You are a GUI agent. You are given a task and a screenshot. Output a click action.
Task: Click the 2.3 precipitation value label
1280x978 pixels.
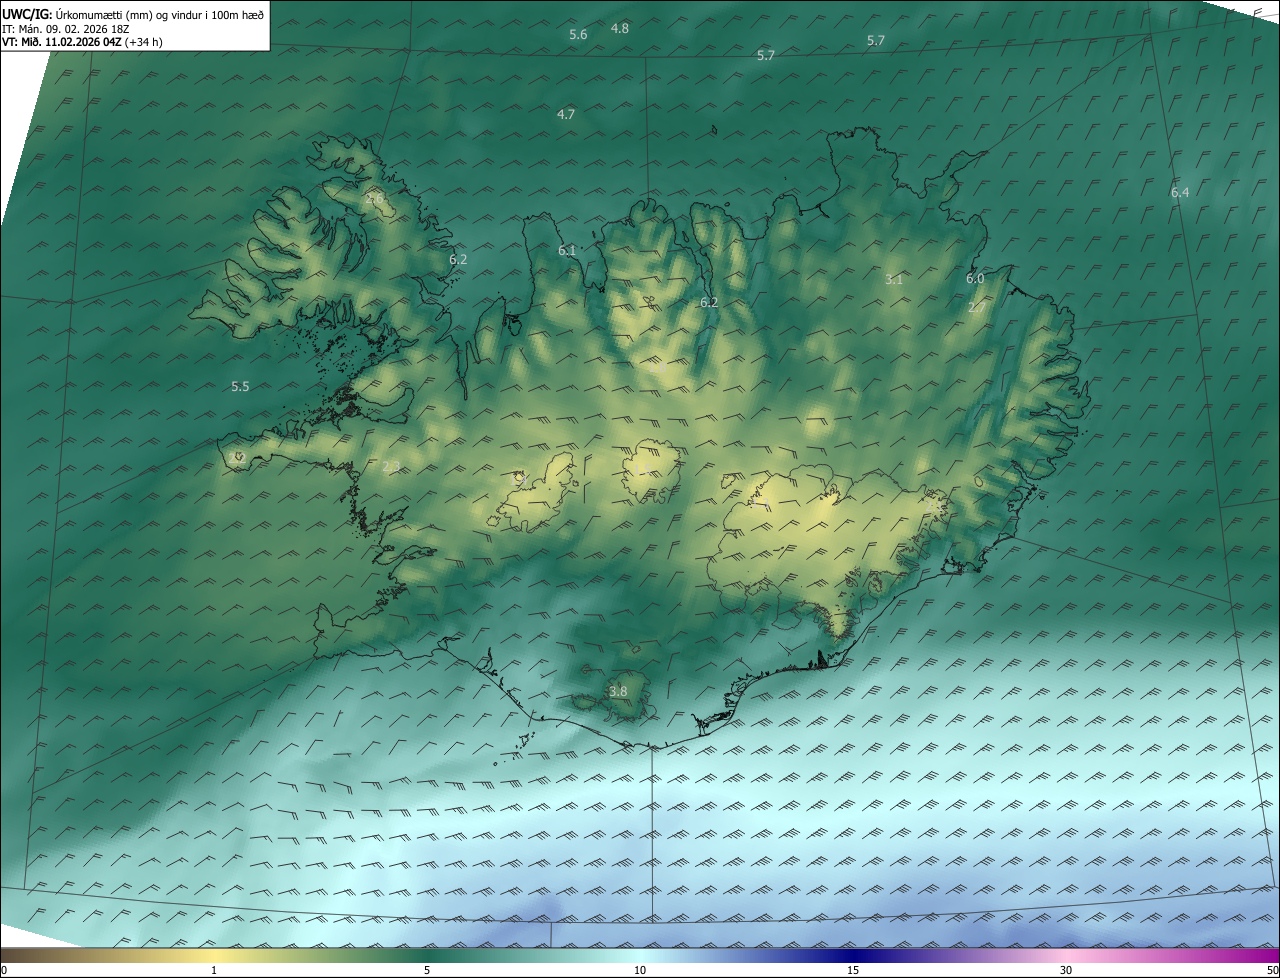[x=391, y=466]
